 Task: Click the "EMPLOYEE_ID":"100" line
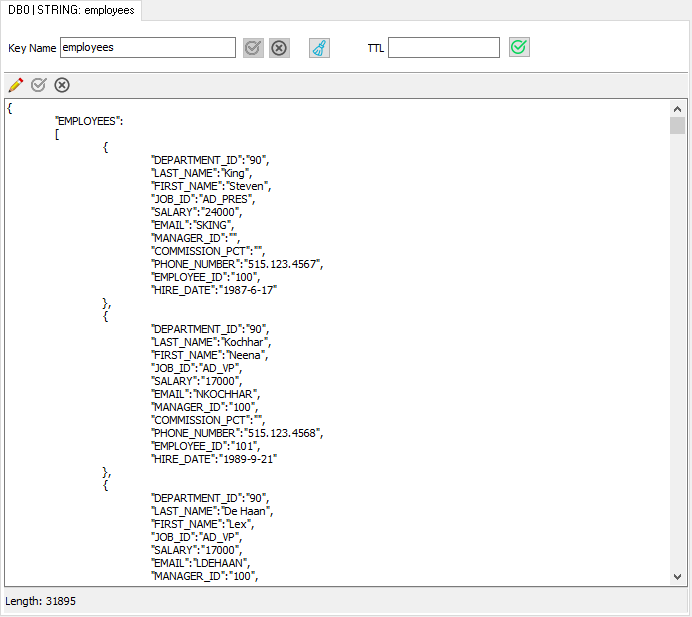coord(205,277)
